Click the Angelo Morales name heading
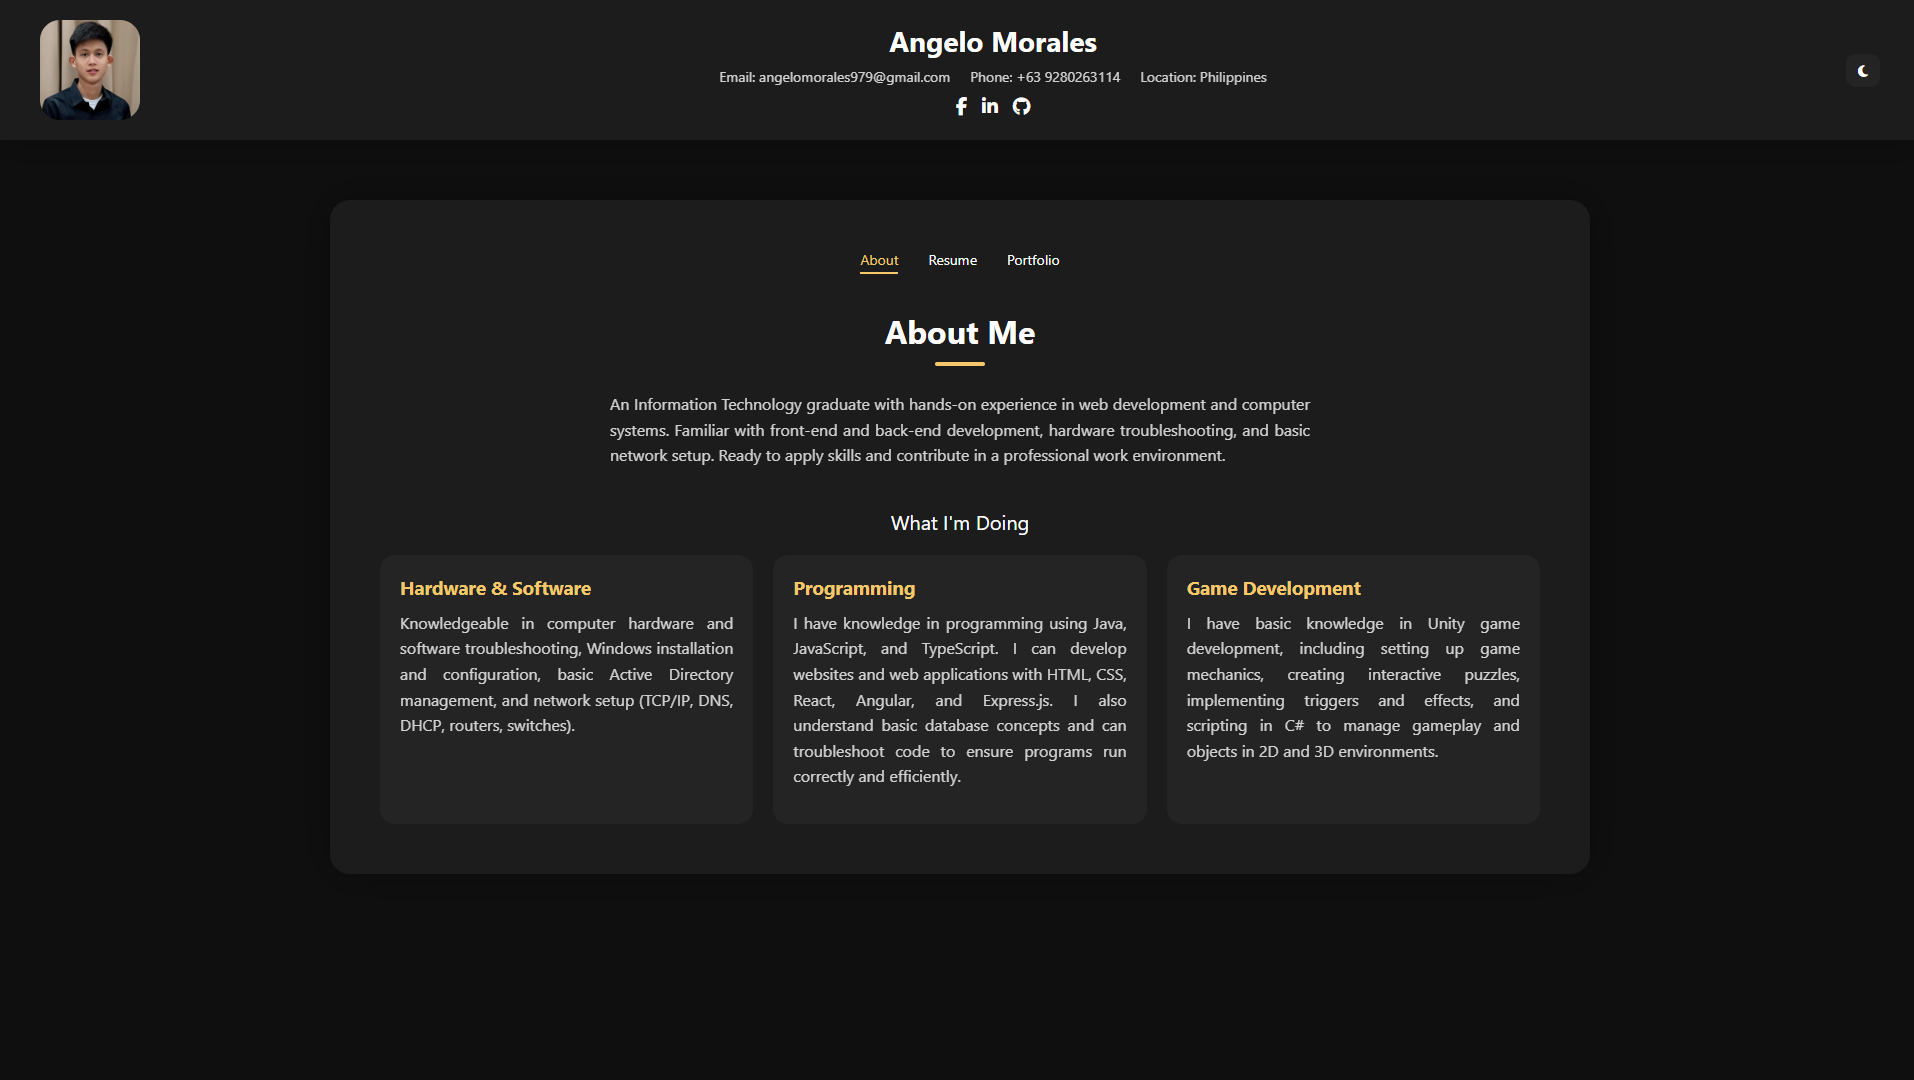Image resolution: width=1914 pixels, height=1080 pixels. (992, 43)
